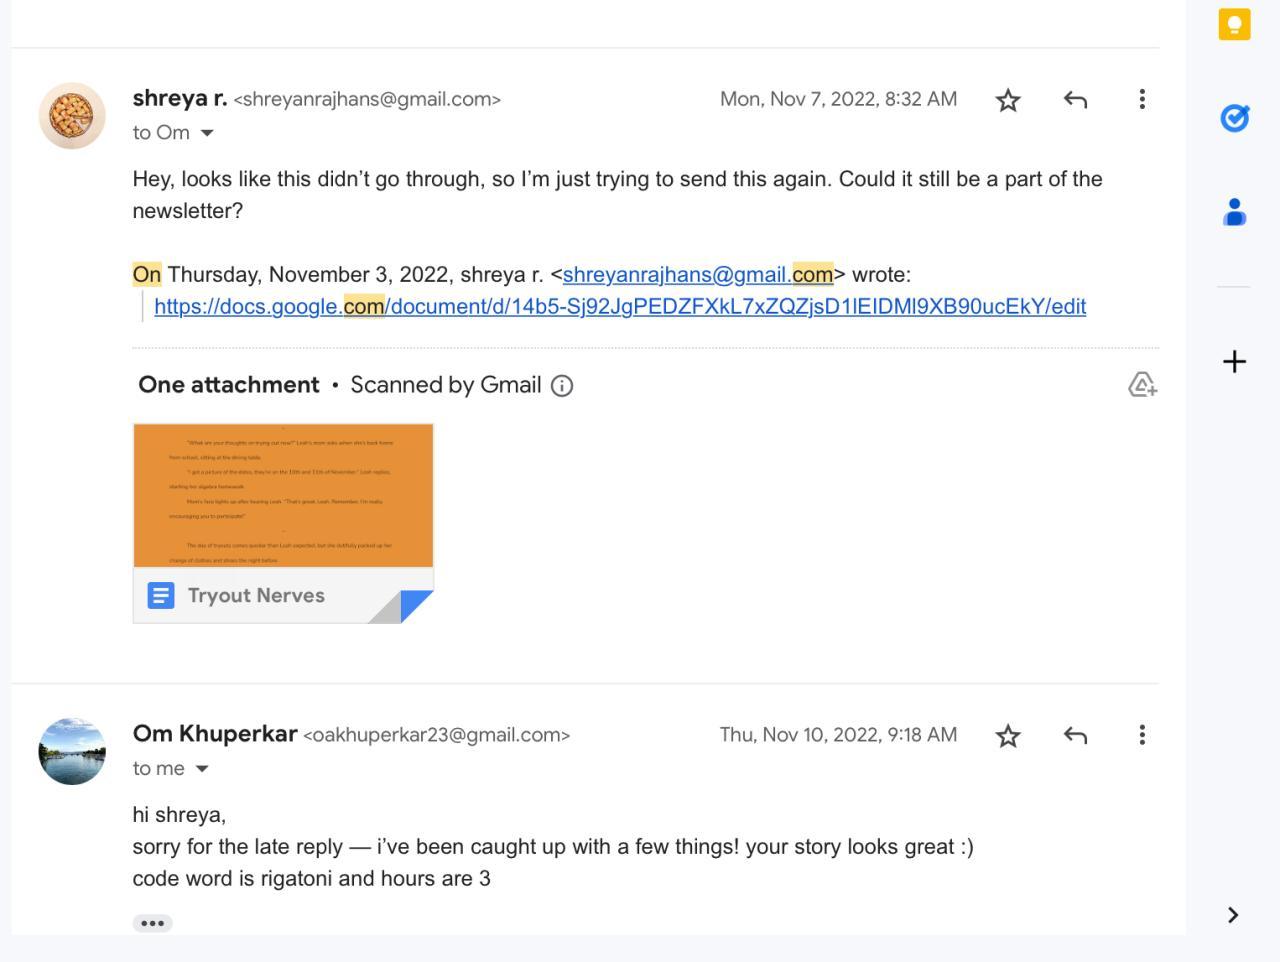Expand "to Om" recipient details
The image size is (1280, 962).
tap(207, 133)
